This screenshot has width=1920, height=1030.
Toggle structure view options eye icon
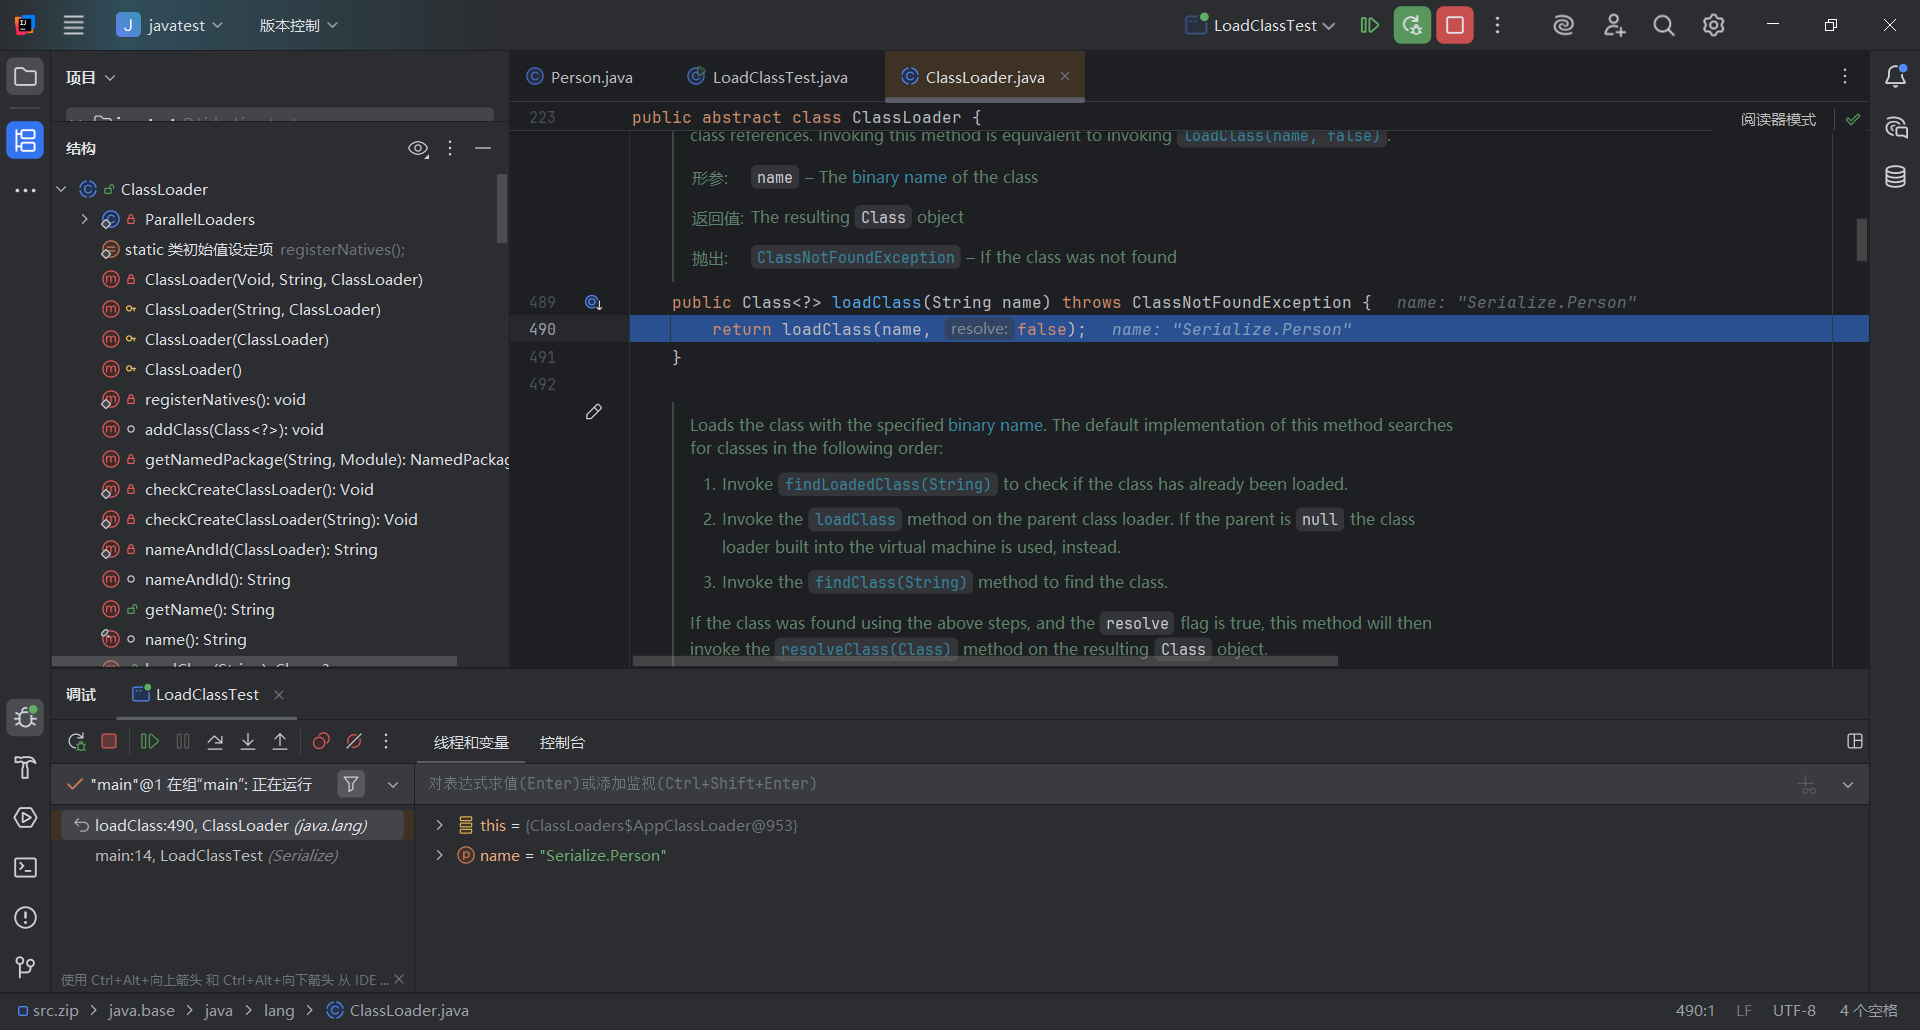click(418, 148)
